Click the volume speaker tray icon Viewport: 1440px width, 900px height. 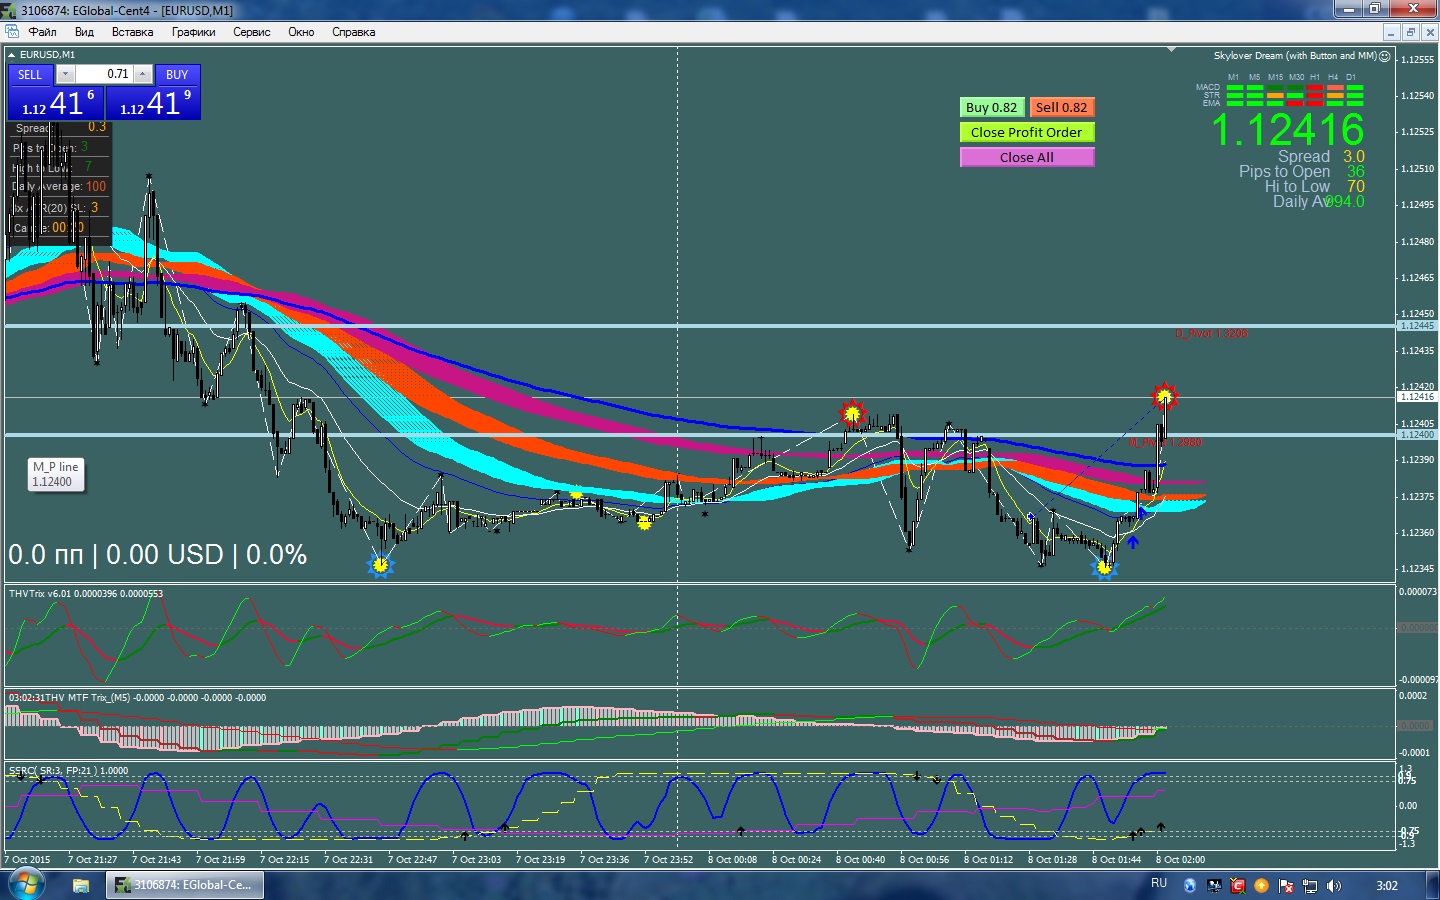(x=1334, y=885)
